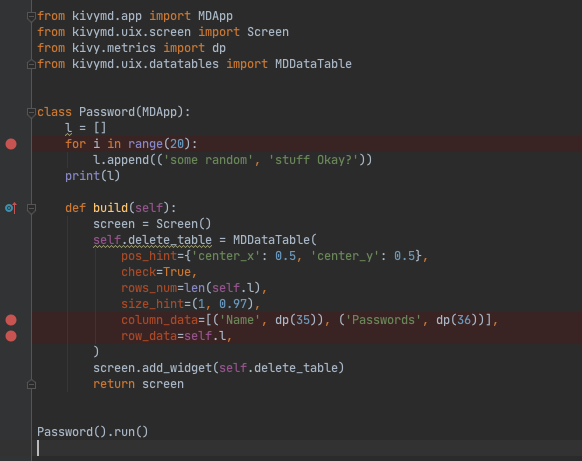Click underlined 'self.delete_table' assignment
582x461 pixels.
(152, 240)
